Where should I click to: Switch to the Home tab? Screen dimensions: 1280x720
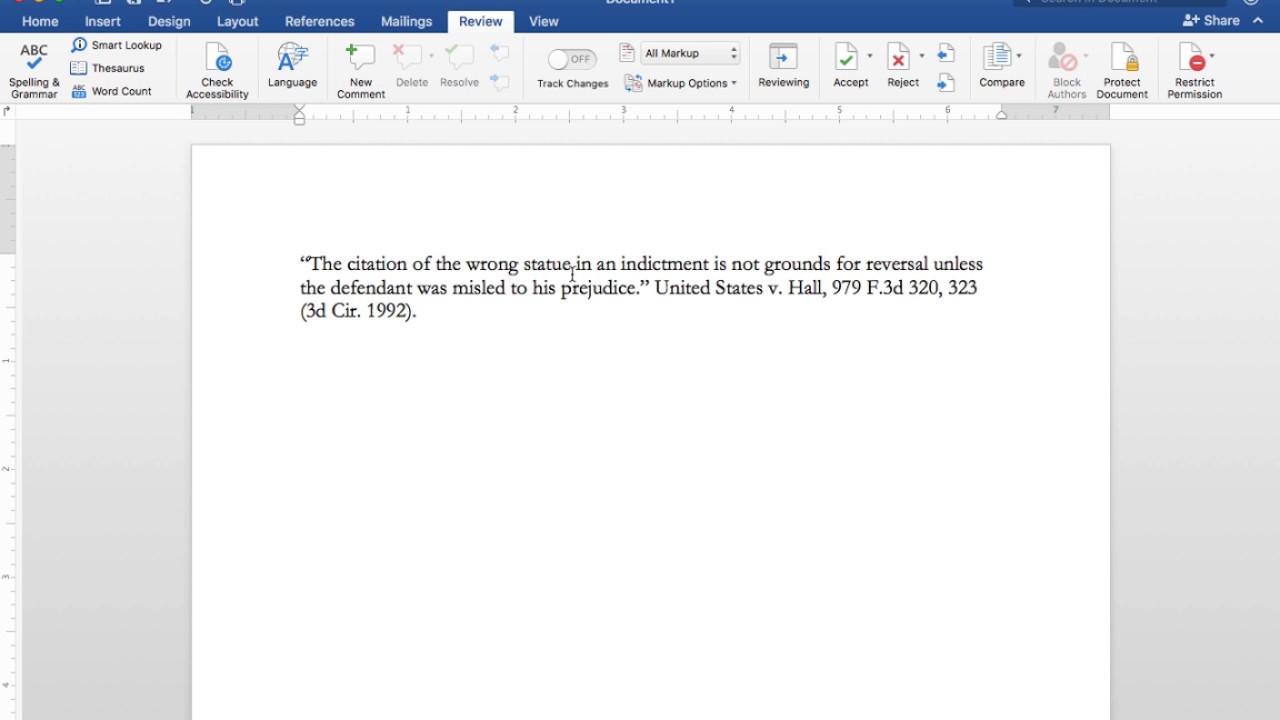40,21
